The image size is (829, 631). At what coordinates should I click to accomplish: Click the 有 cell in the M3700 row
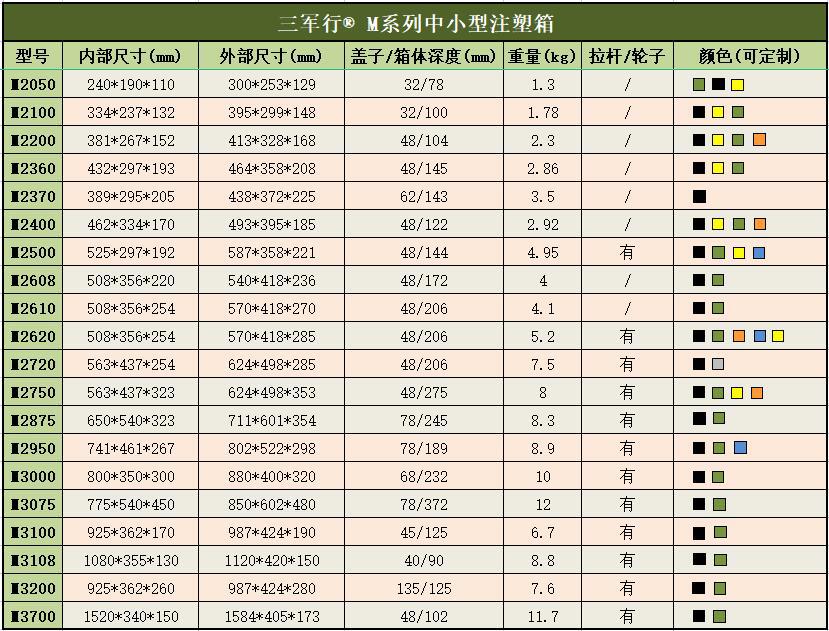(x=627, y=616)
